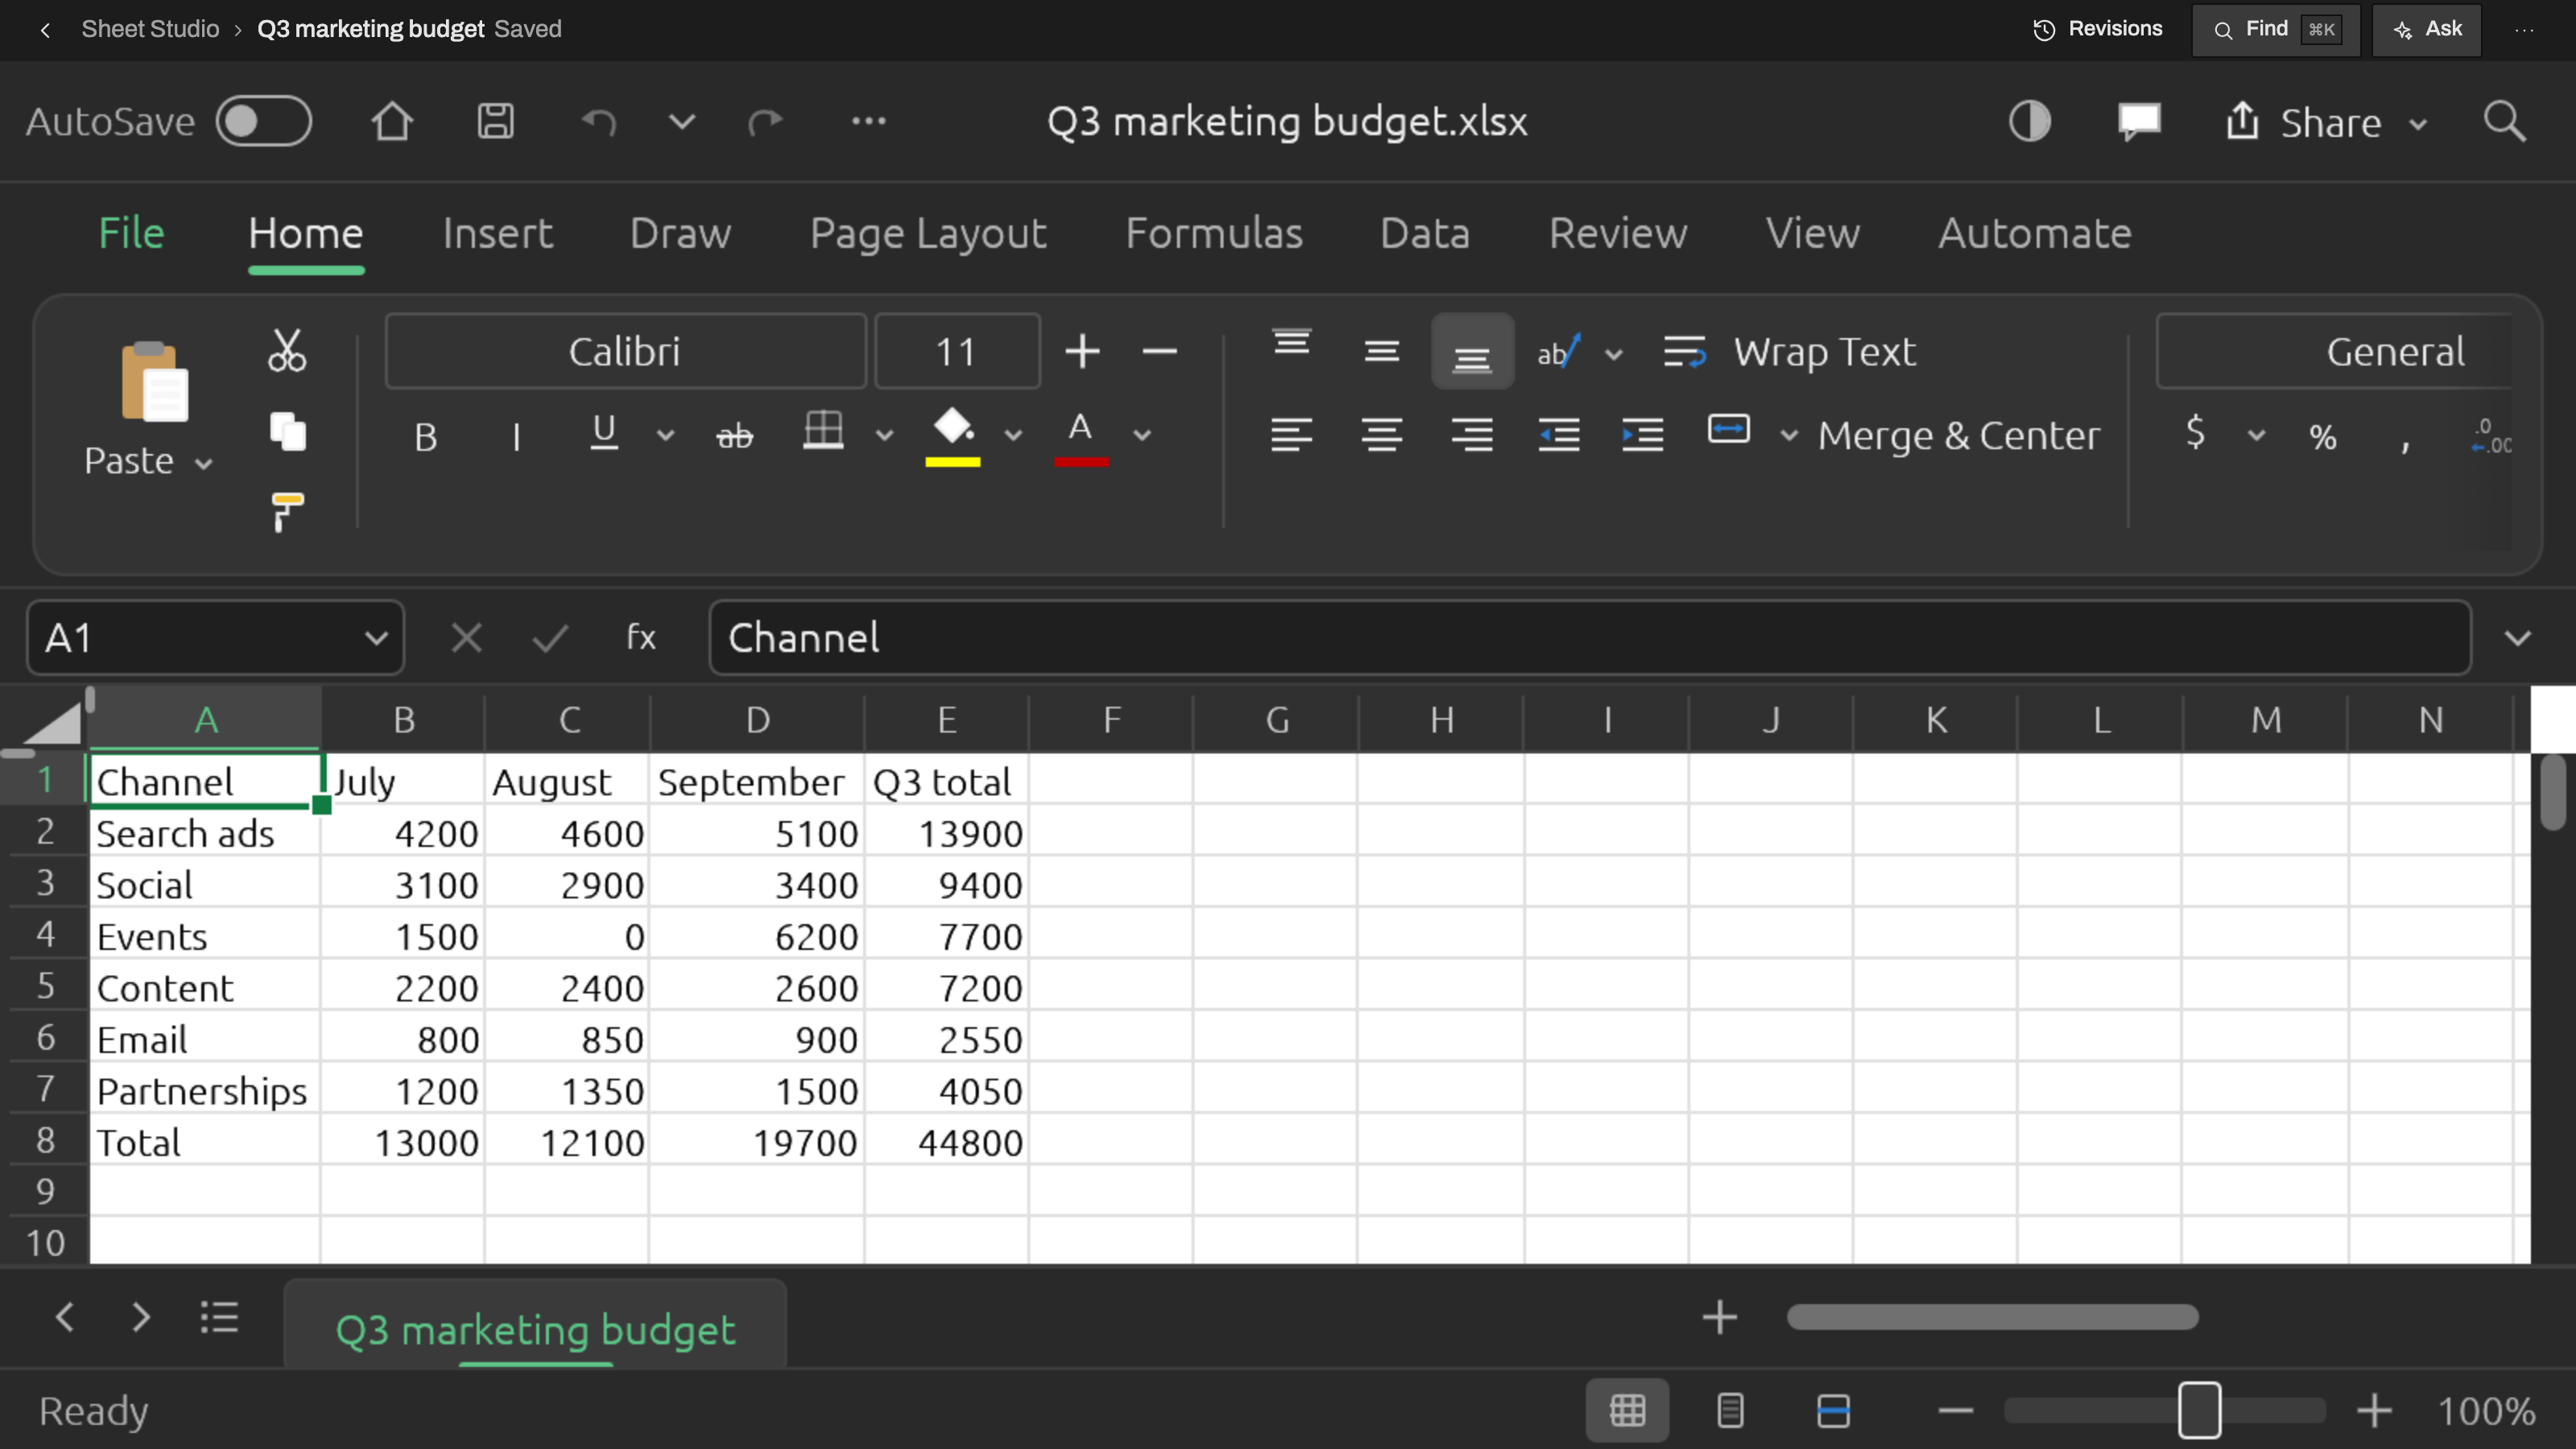Open the Share dropdown arrow

coord(2418,125)
